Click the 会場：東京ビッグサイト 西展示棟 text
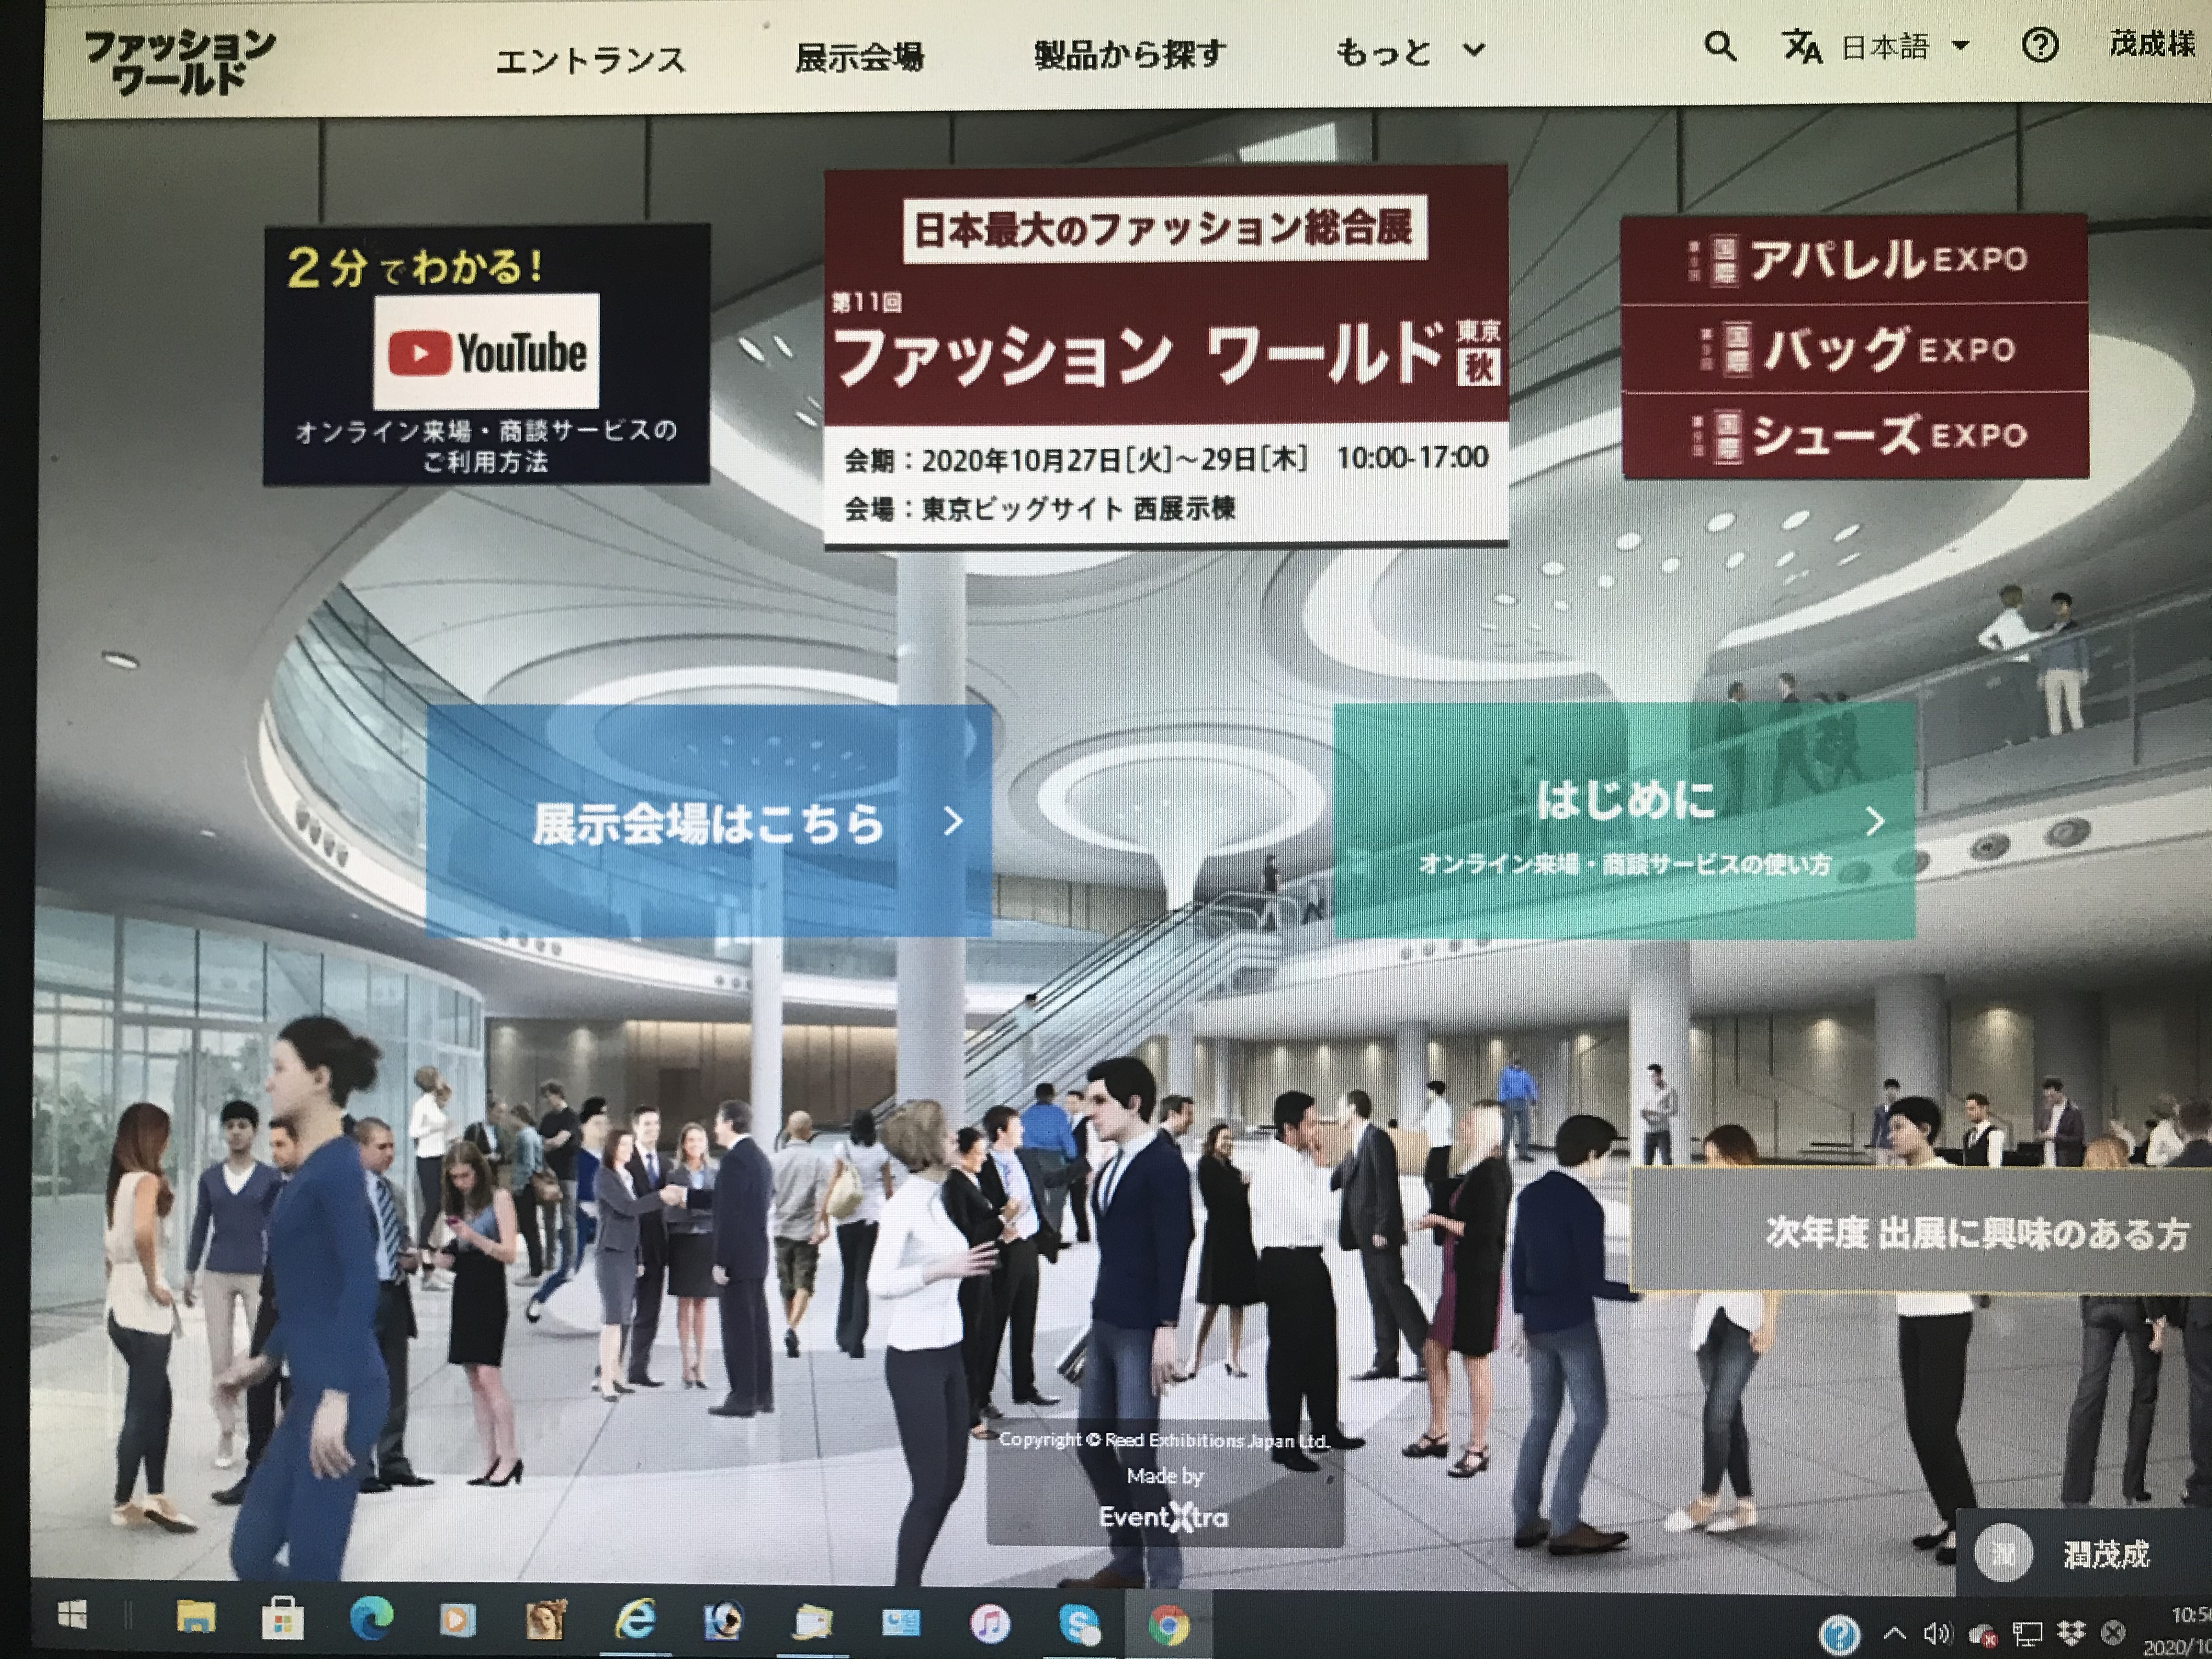Viewport: 2212px width, 1659px height. [x=1040, y=509]
